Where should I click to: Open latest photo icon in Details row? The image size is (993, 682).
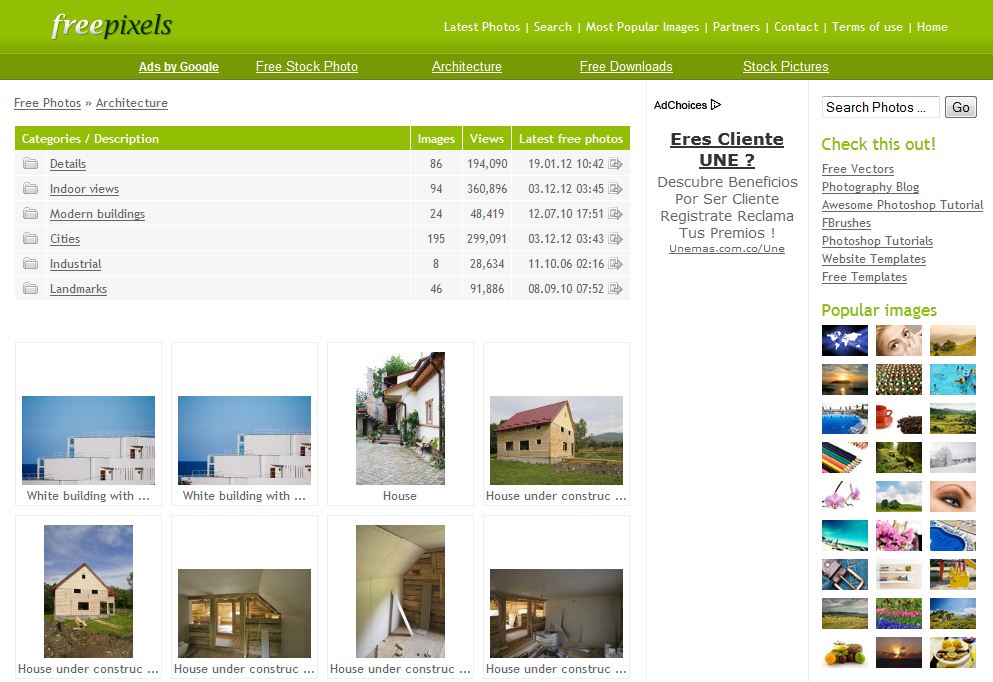point(616,164)
